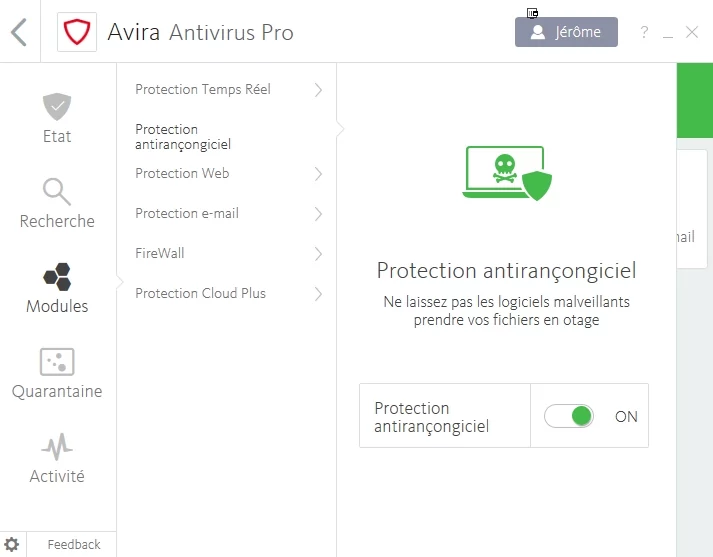The width and height of the screenshot is (713, 557).
Task: Open the Etat shield icon
Action: [x=57, y=106]
